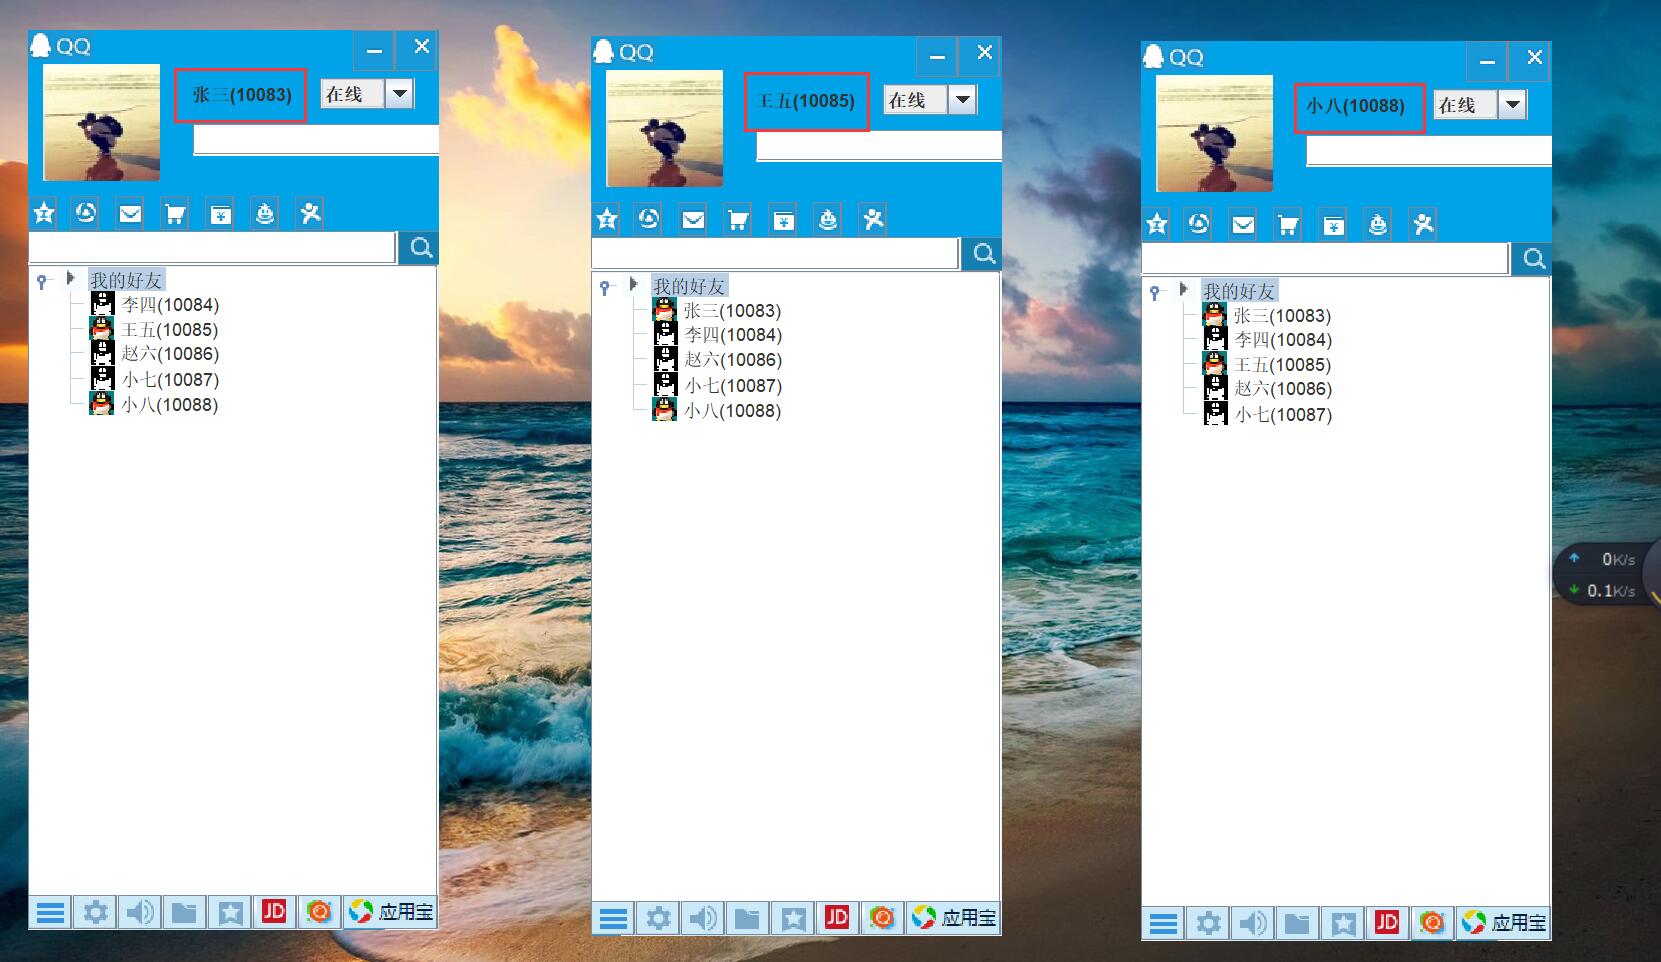The width and height of the screenshot is (1661, 962).
Task: Click the speaker icon in 张三's window bottom bar
Action: pos(140,912)
